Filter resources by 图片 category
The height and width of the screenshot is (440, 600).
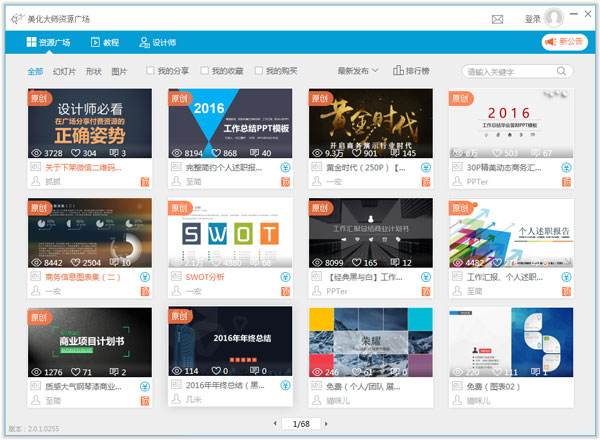[x=119, y=72]
